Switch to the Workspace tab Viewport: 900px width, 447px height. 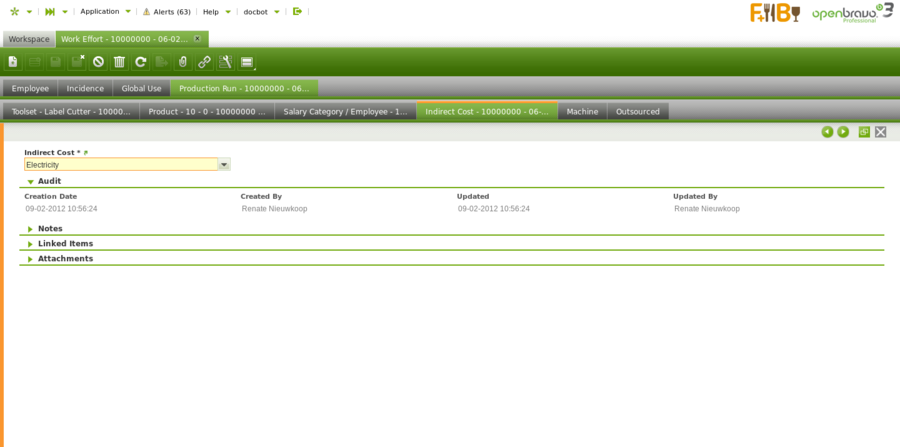click(29, 39)
